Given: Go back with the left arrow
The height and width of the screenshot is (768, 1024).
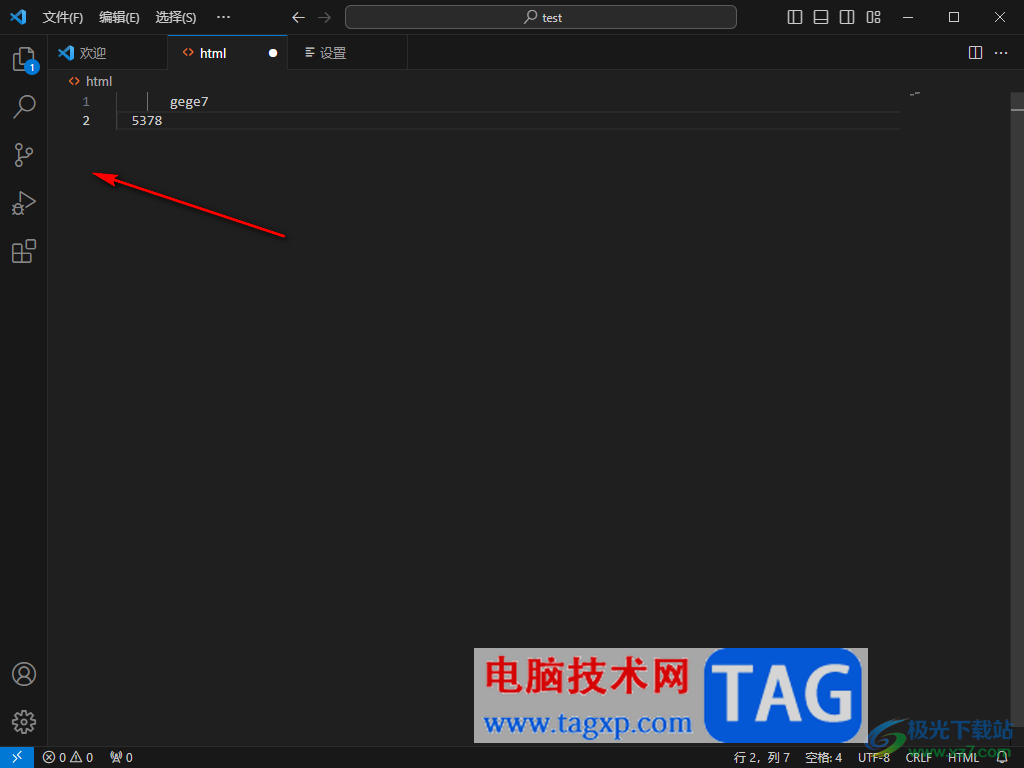Looking at the screenshot, I should point(298,18).
